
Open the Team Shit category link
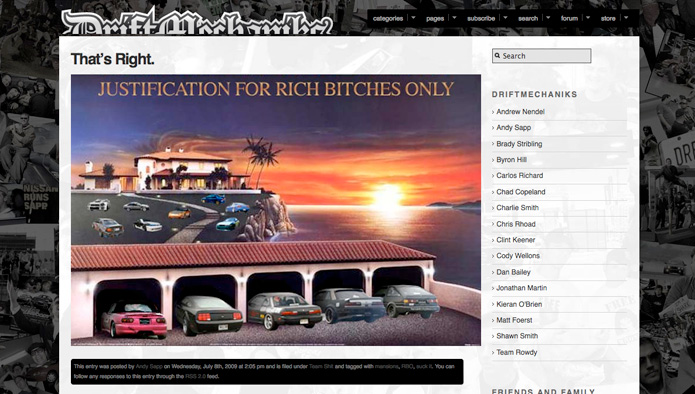(x=321, y=367)
